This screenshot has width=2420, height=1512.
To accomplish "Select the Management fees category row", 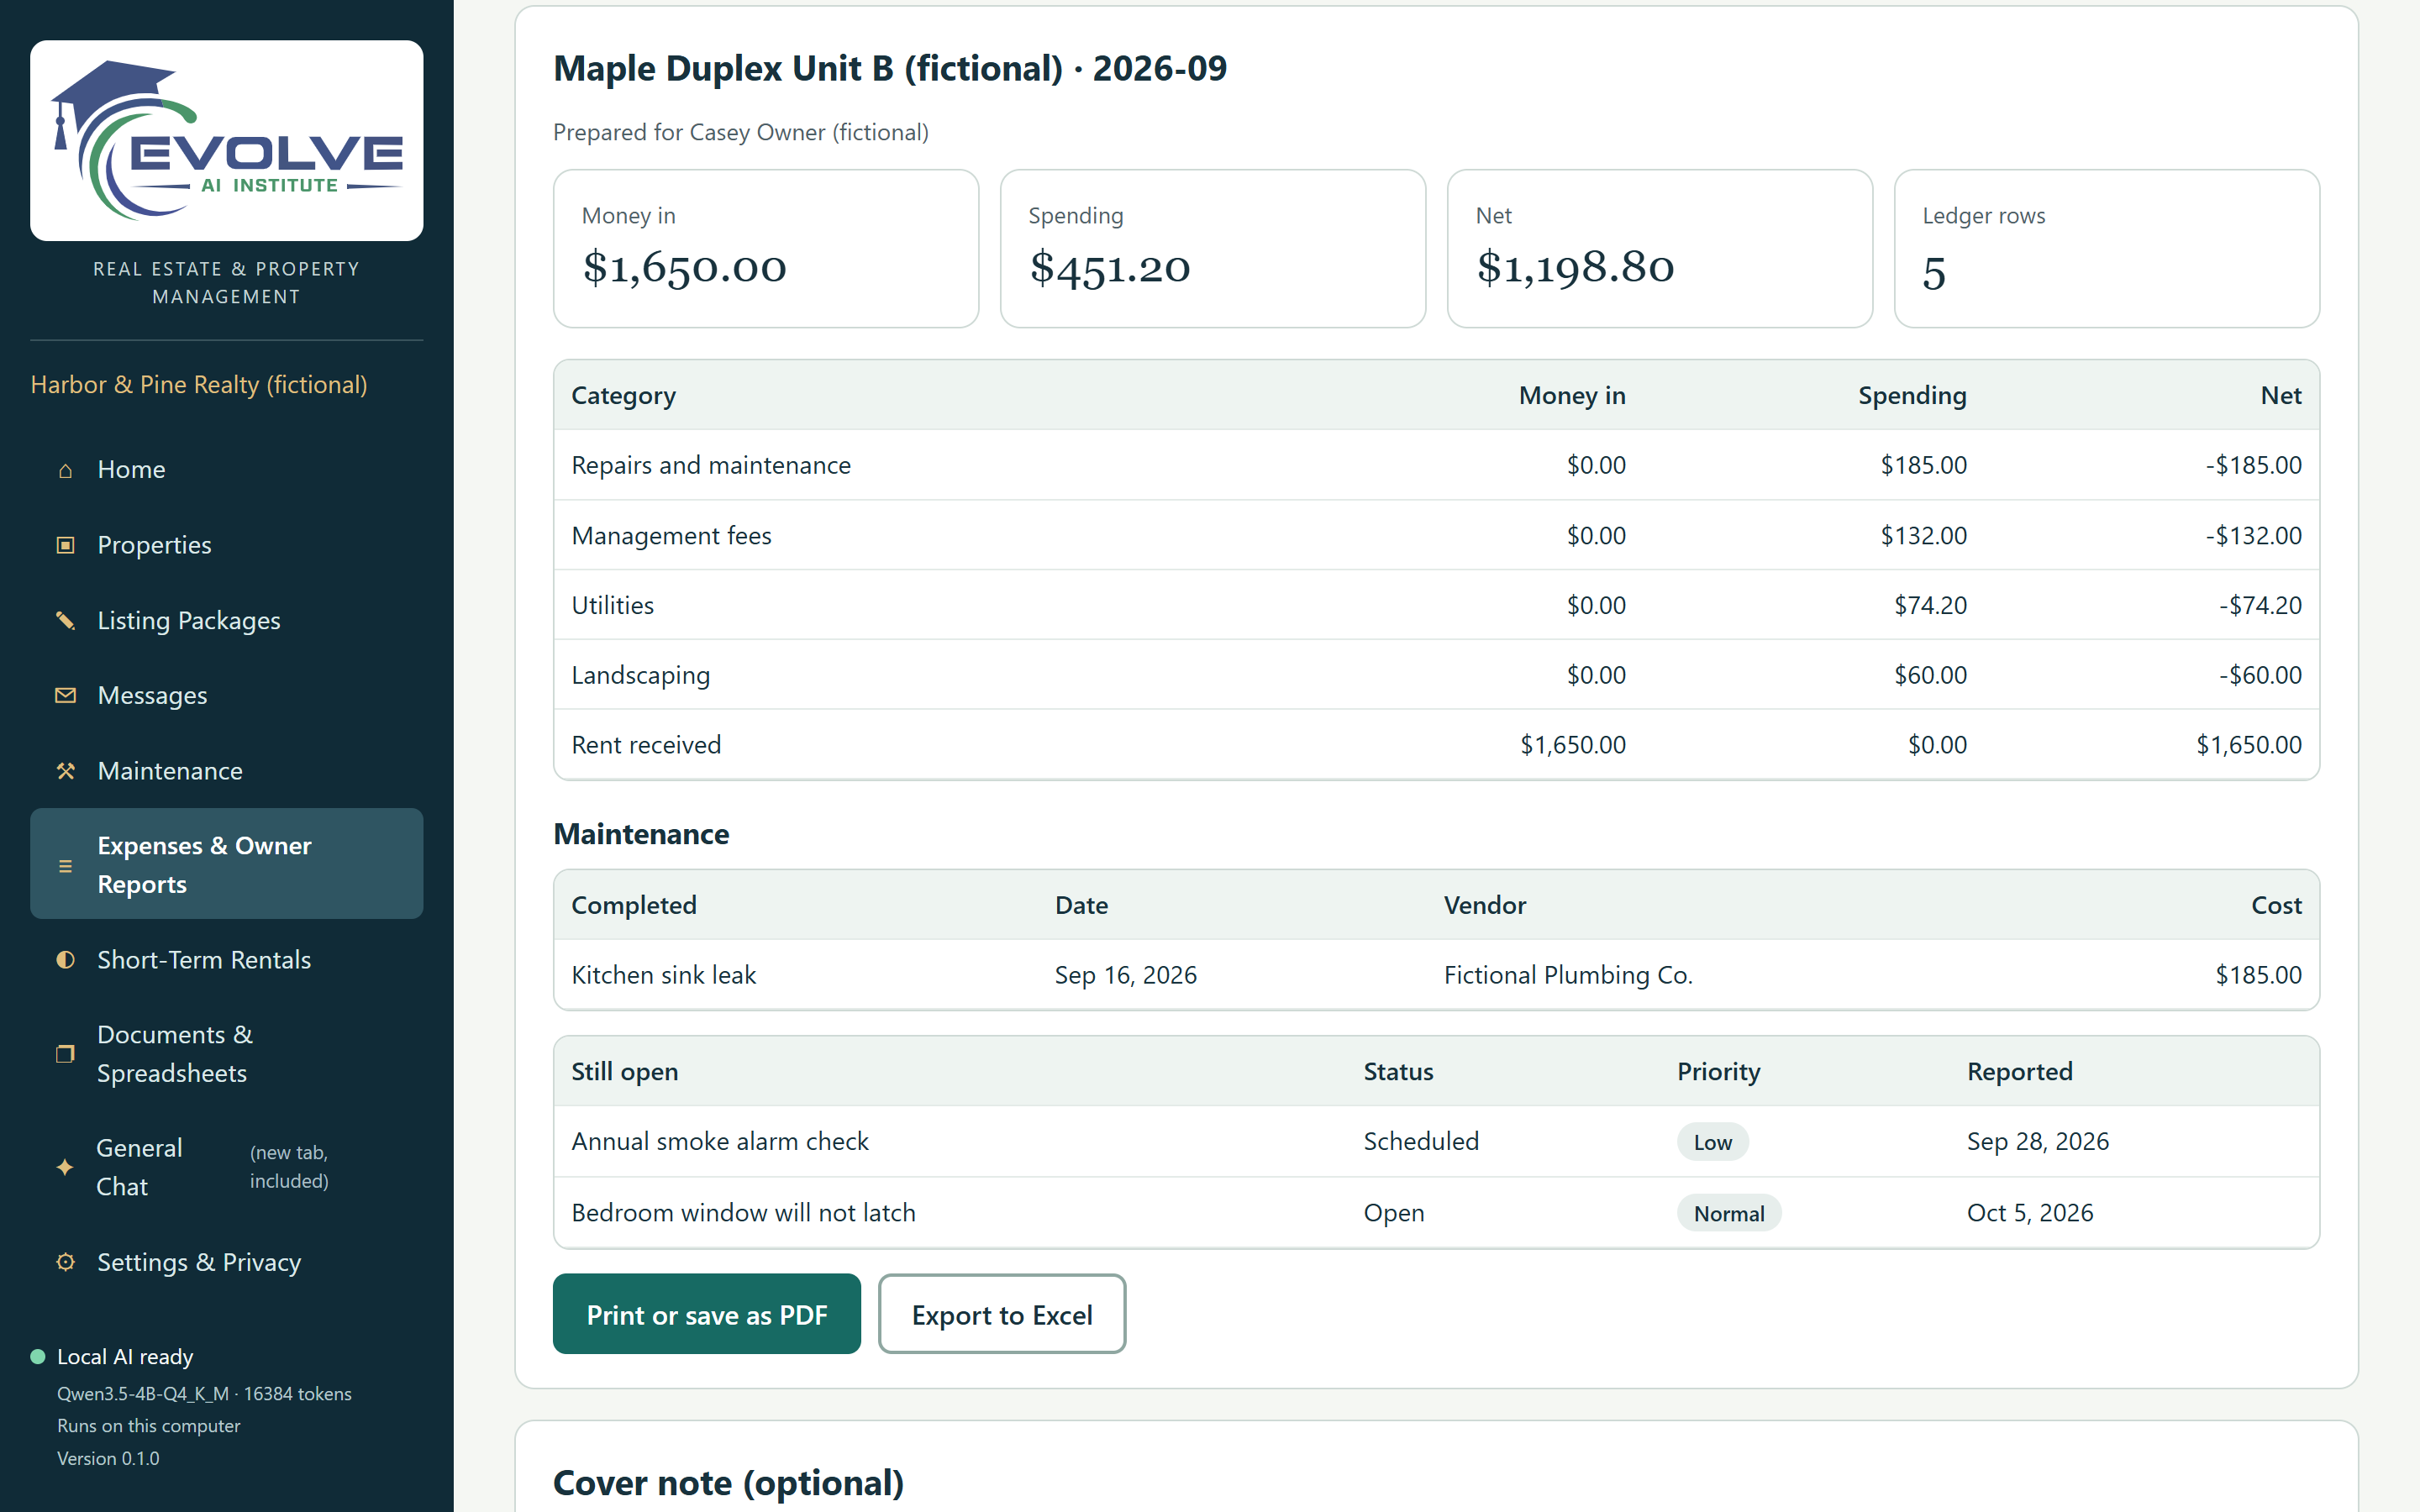I will [1436, 535].
